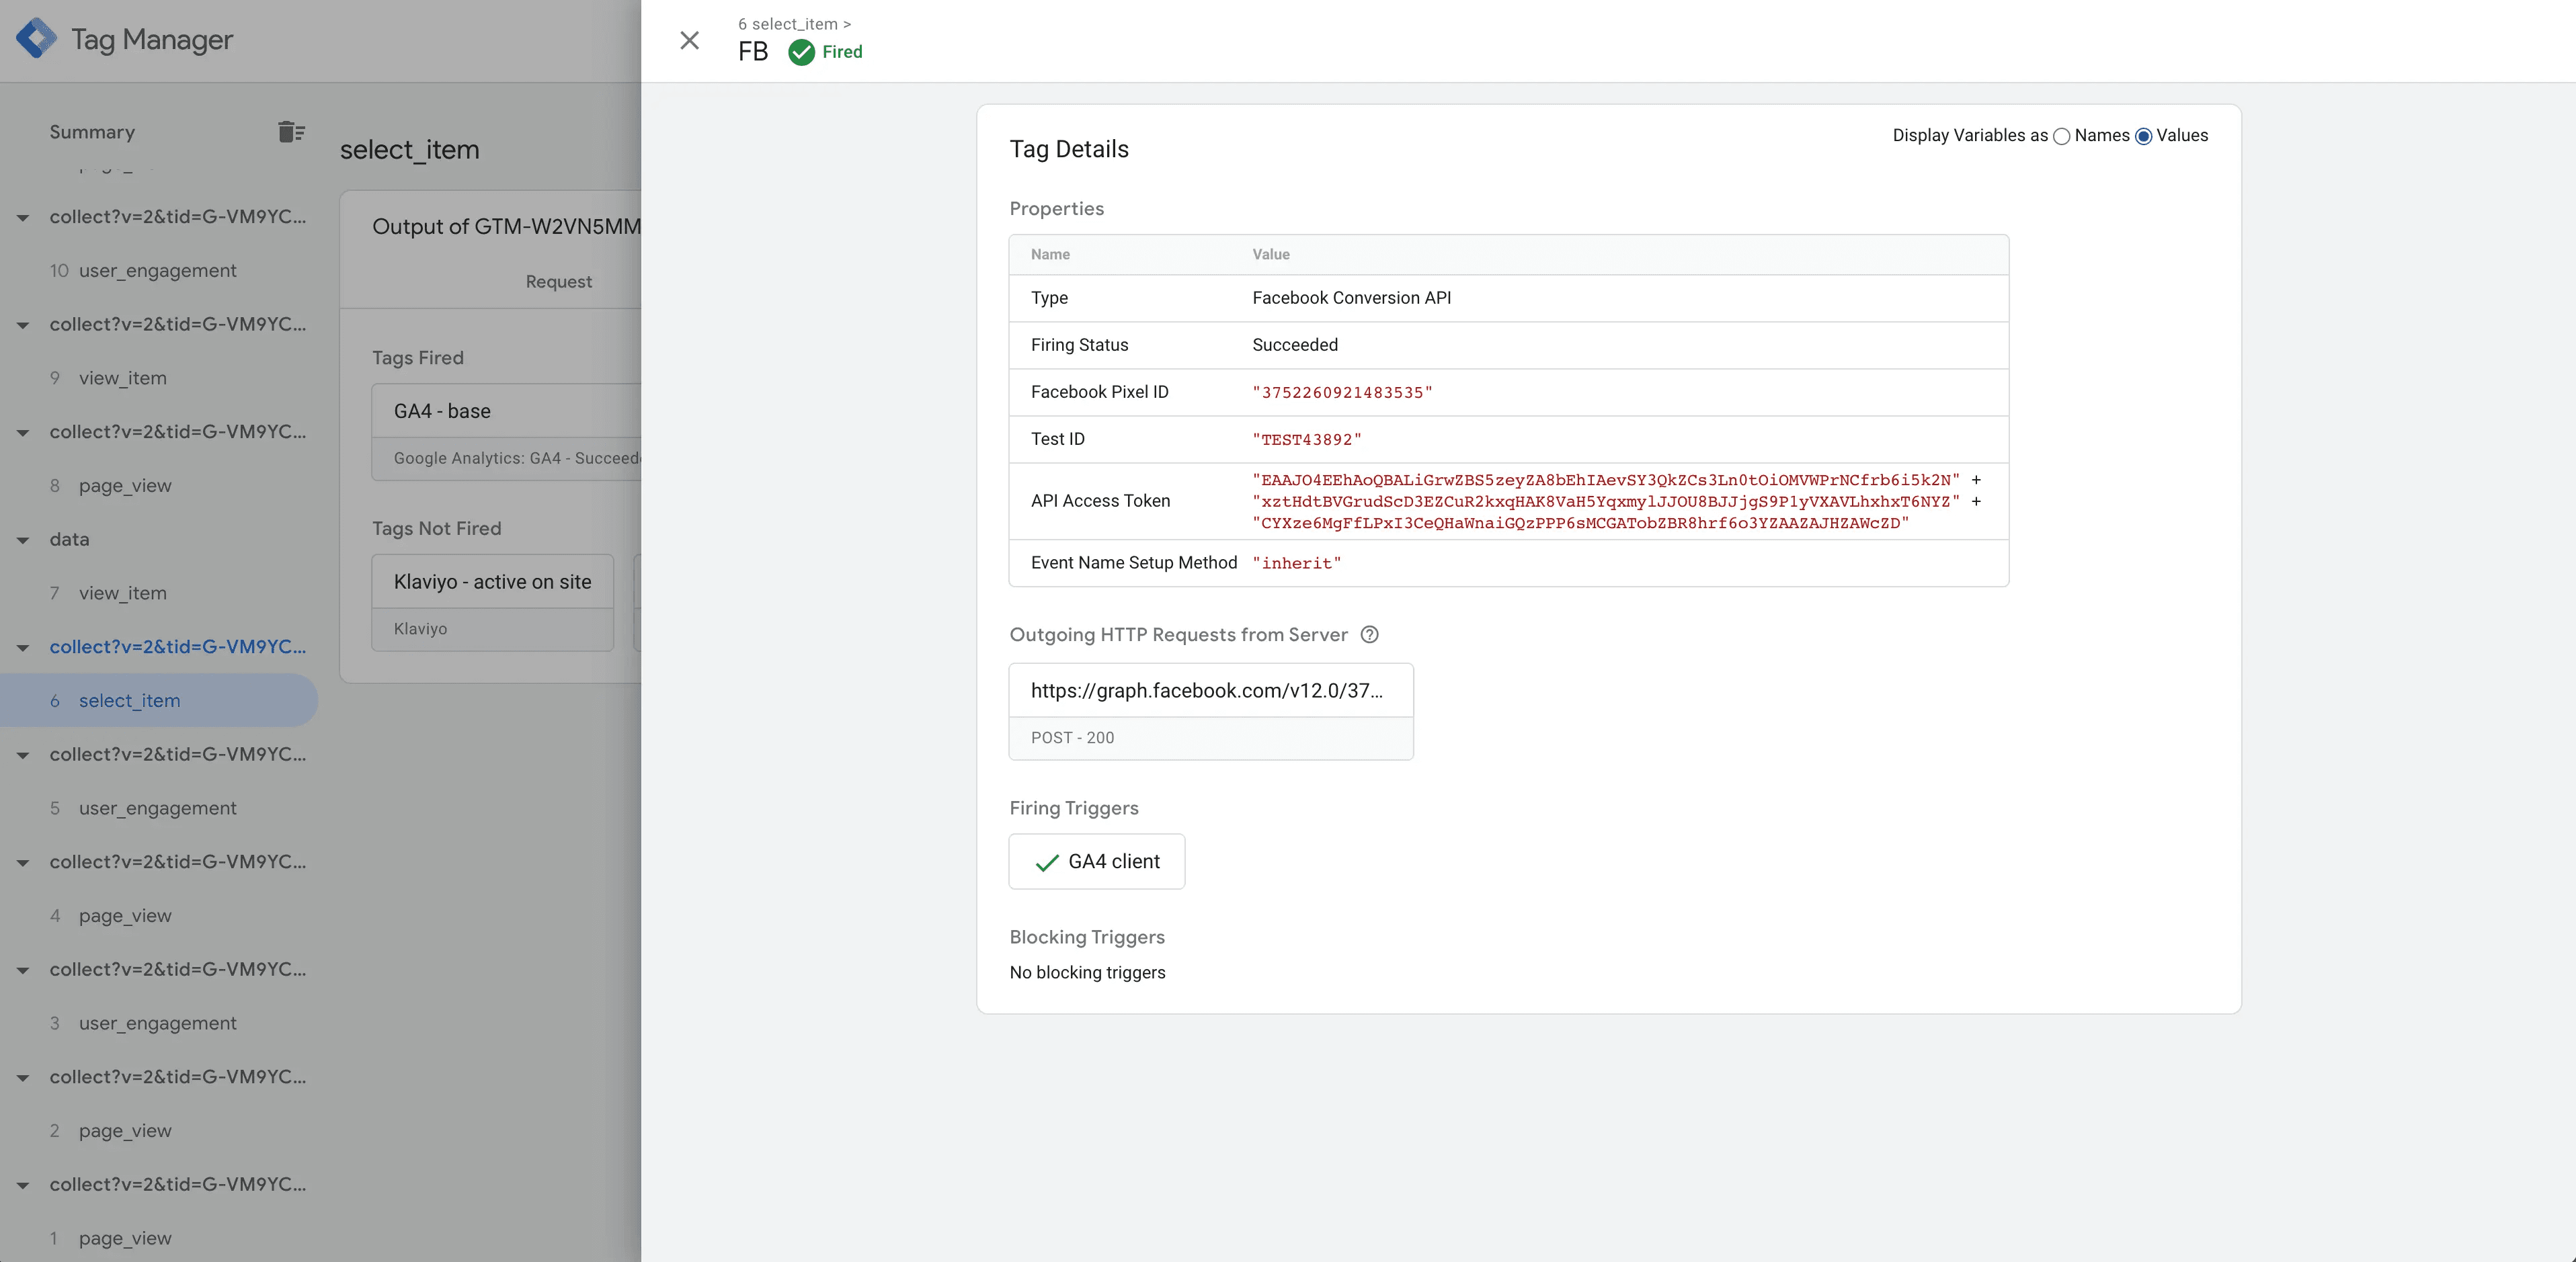This screenshot has height=1262, width=2576.
Task: Click the green Fired status checkmark
Action: (x=801, y=52)
